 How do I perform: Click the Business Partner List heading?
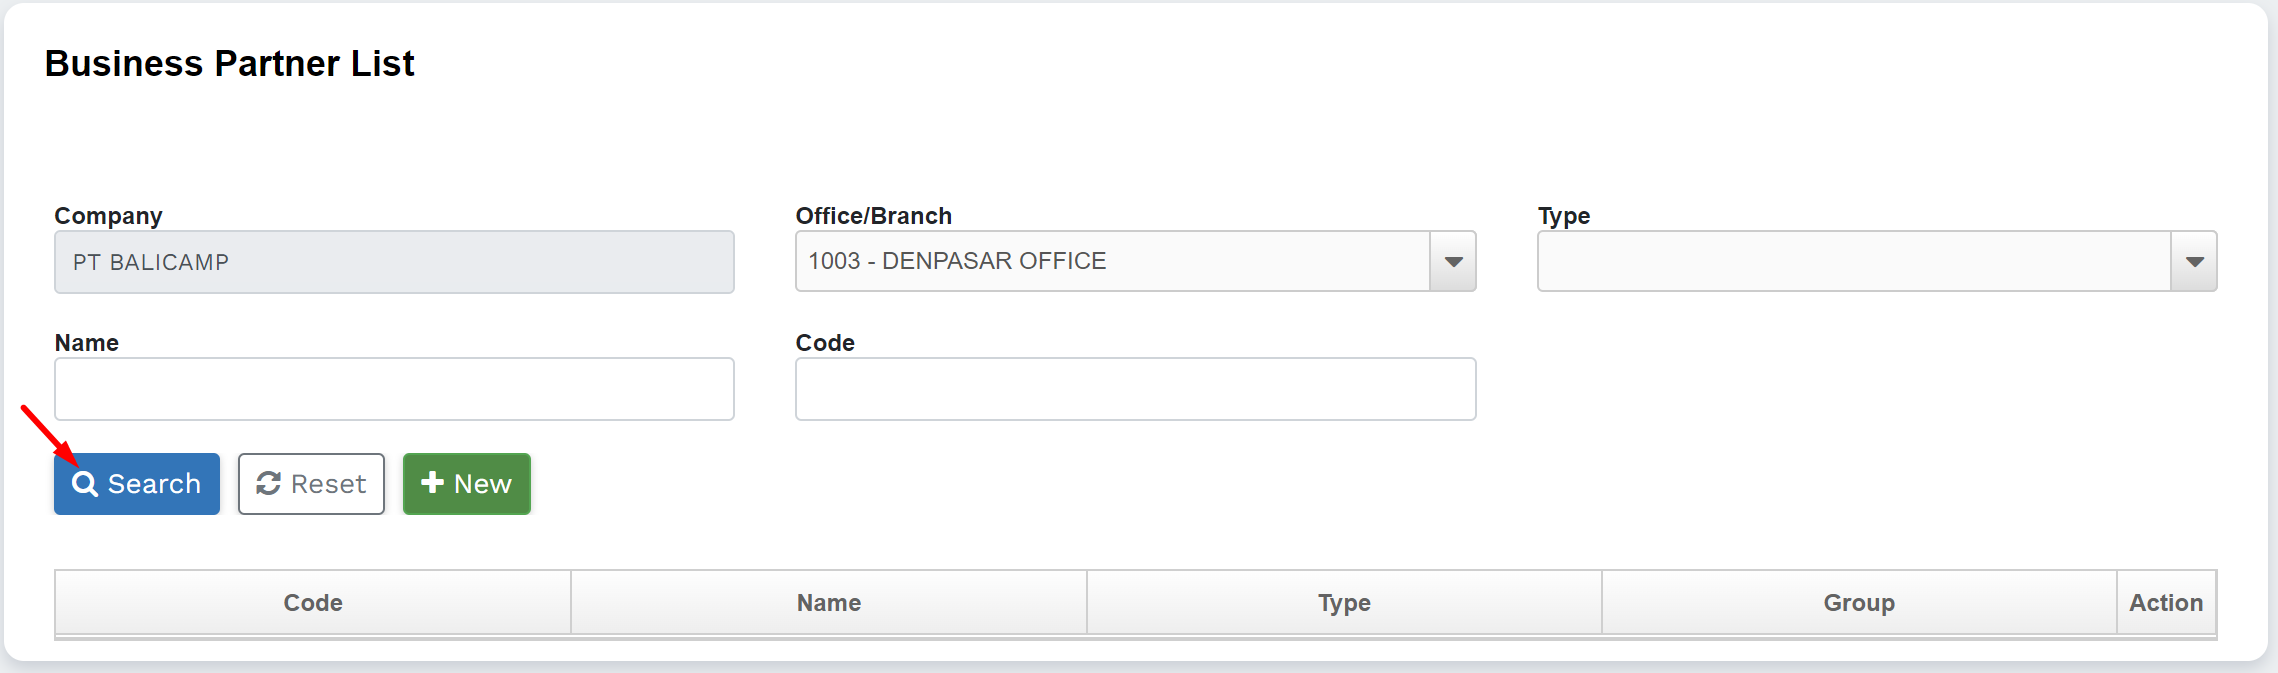pyautogui.click(x=229, y=64)
